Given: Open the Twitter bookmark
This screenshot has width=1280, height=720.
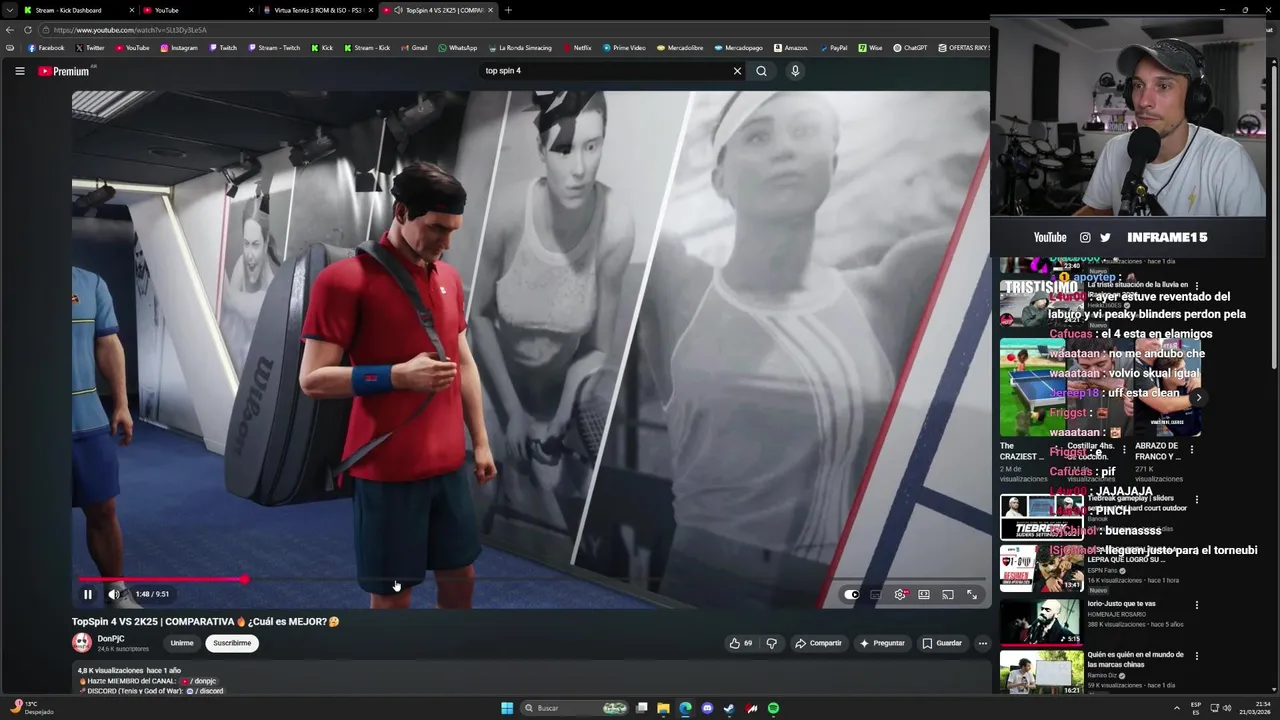Looking at the screenshot, I should click(90, 48).
